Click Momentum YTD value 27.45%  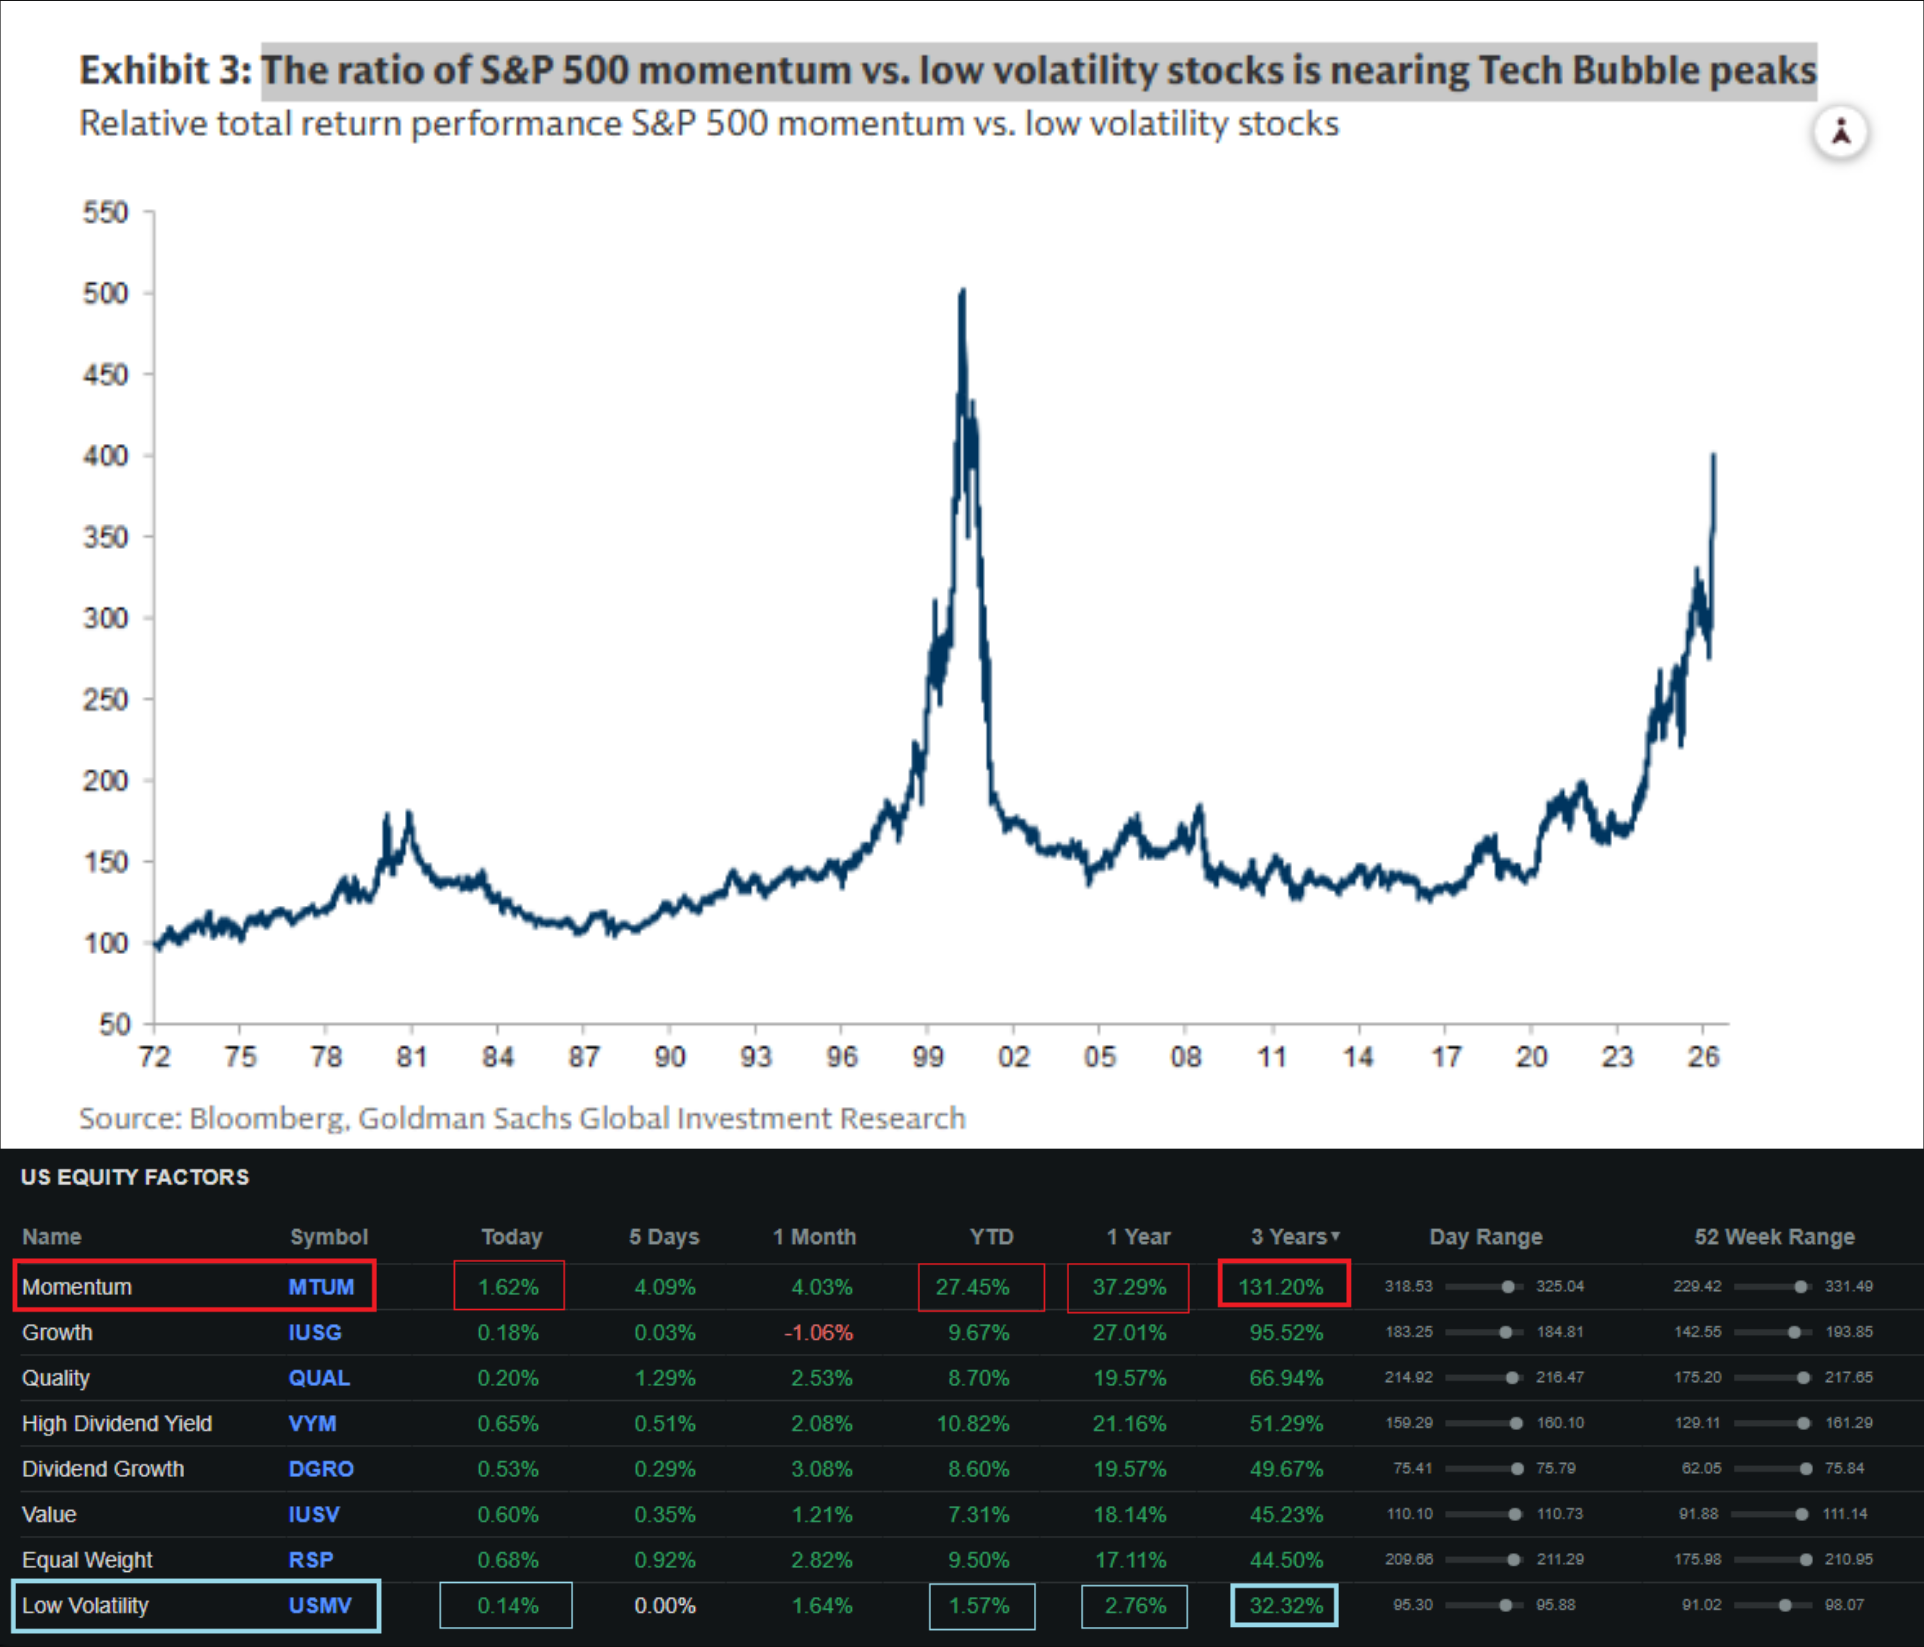point(972,1287)
